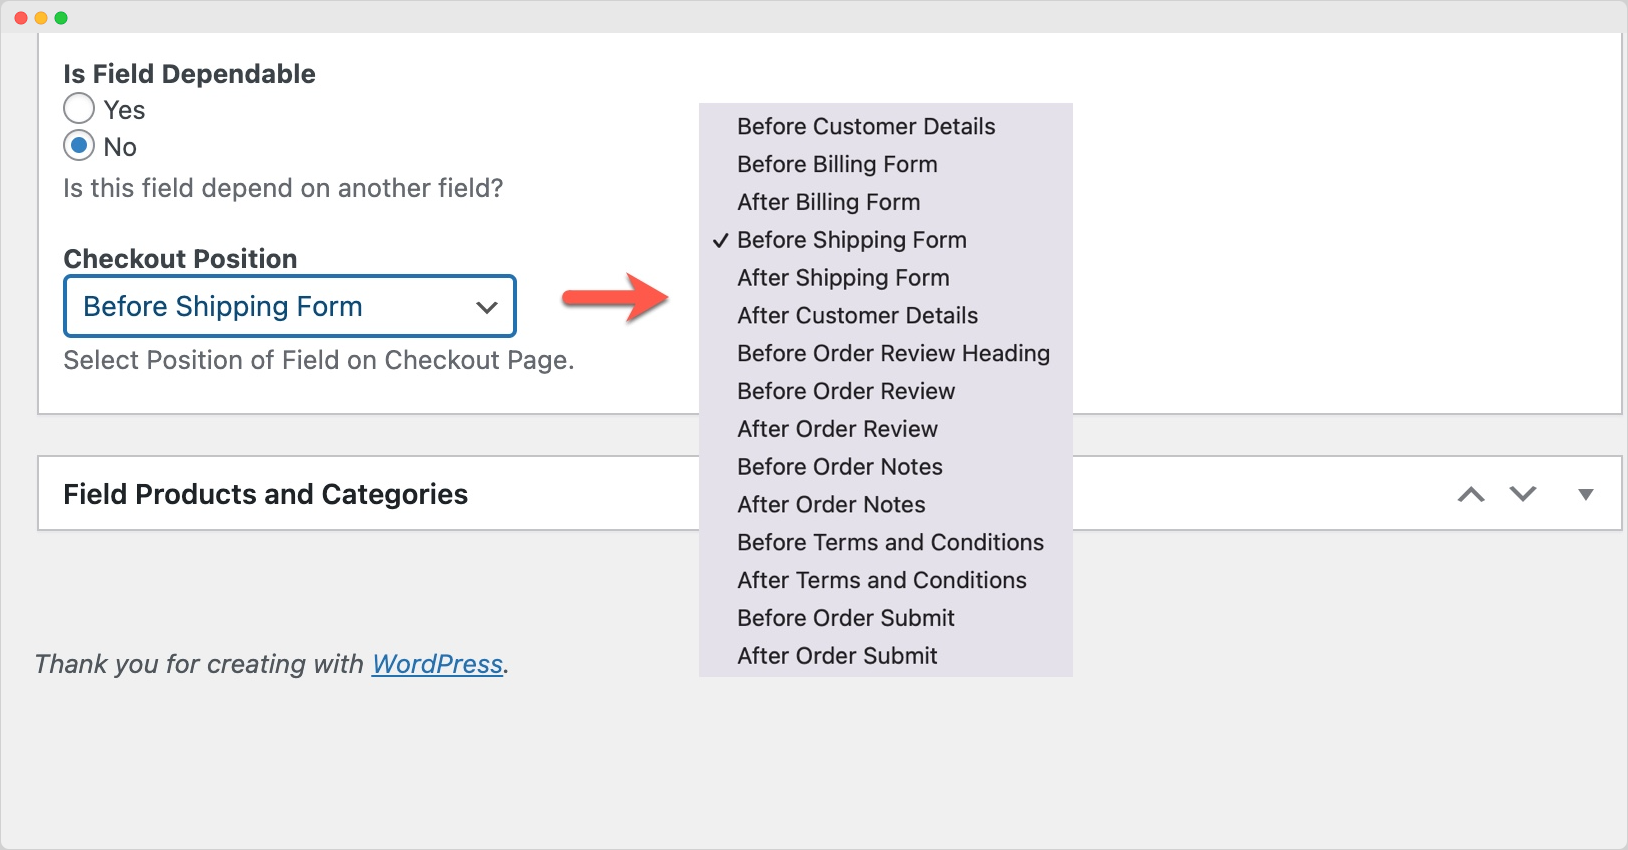This screenshot has width=1628, height=850.
Task: Pick After Billing Form position
Action: click(828, 203)
